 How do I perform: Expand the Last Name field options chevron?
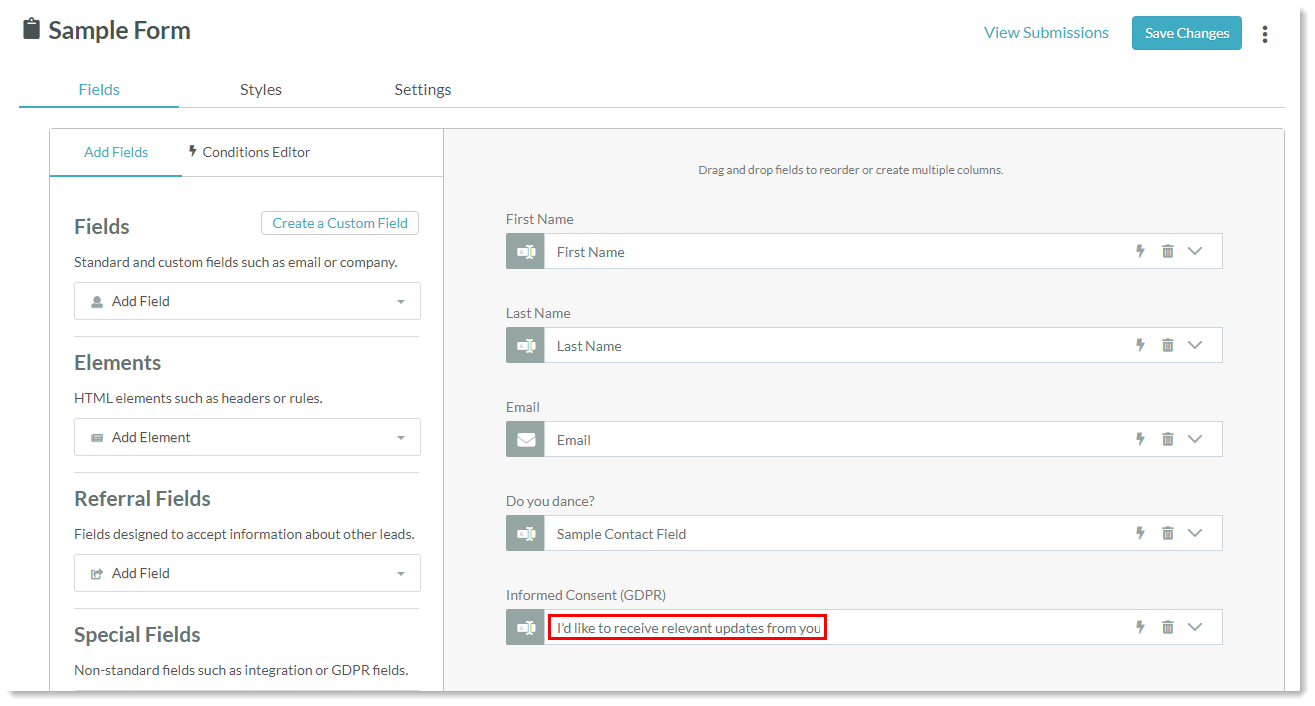[x=1195, y=345]
